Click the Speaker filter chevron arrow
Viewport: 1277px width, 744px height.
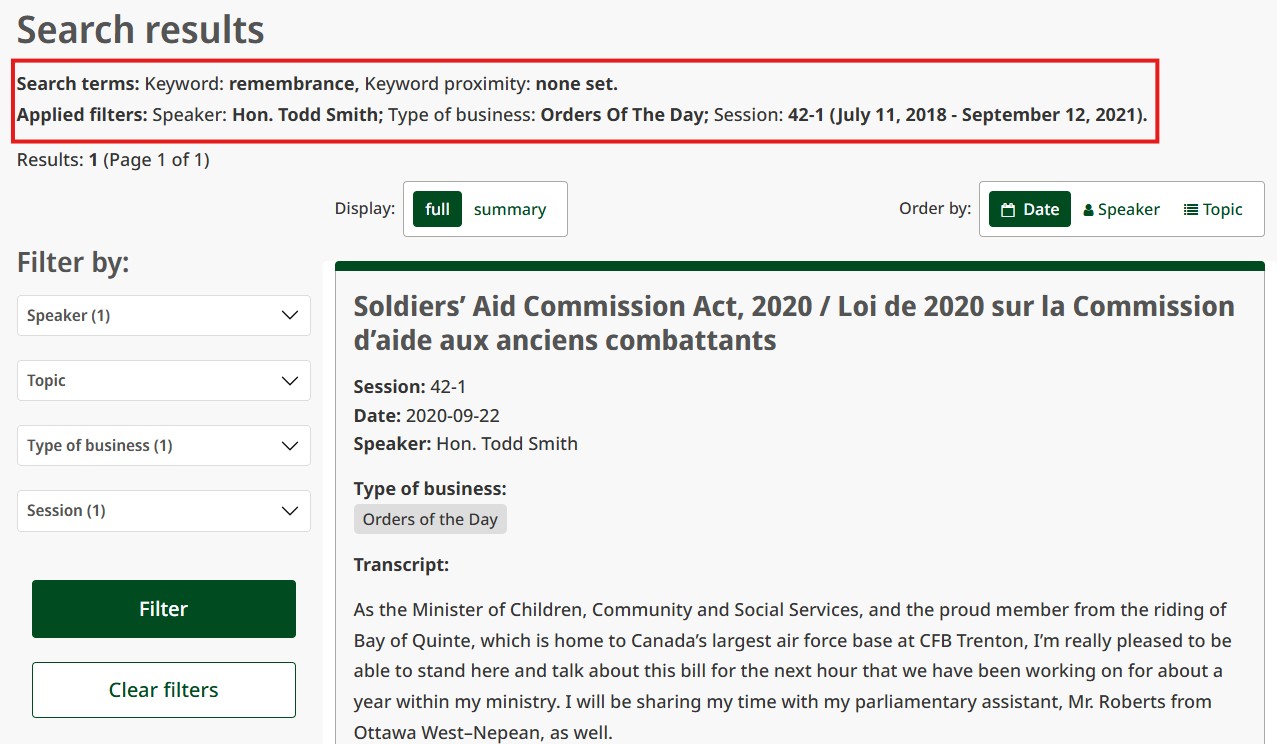click(x=289, y=315)
